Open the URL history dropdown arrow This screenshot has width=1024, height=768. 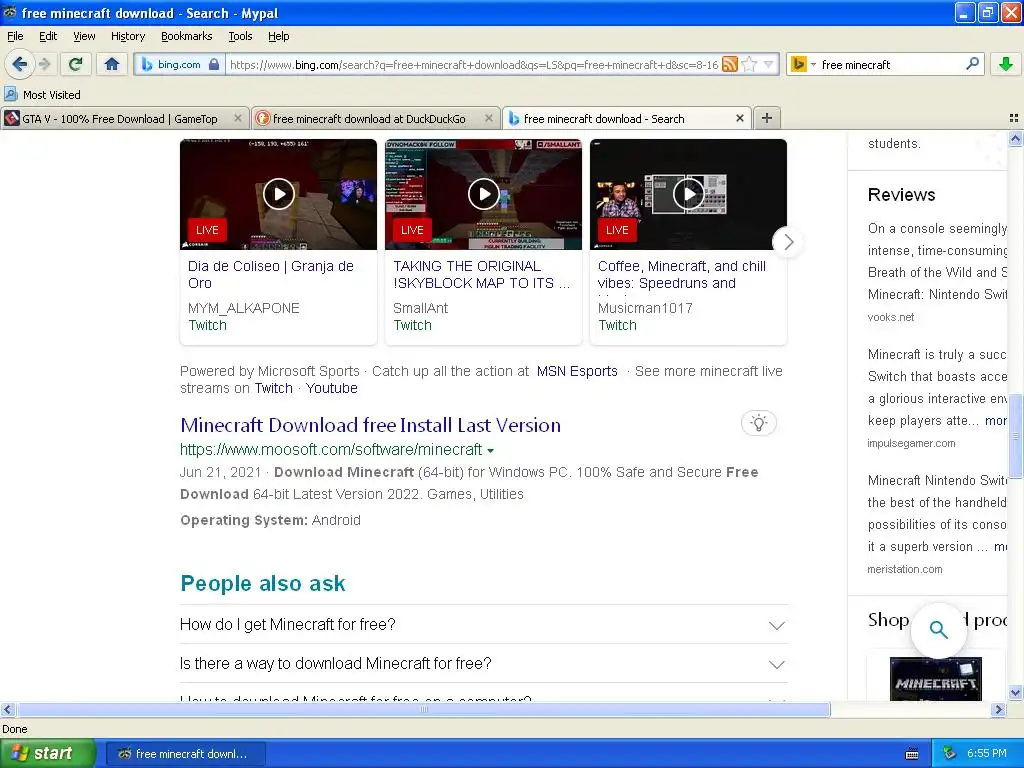(769, 64)
